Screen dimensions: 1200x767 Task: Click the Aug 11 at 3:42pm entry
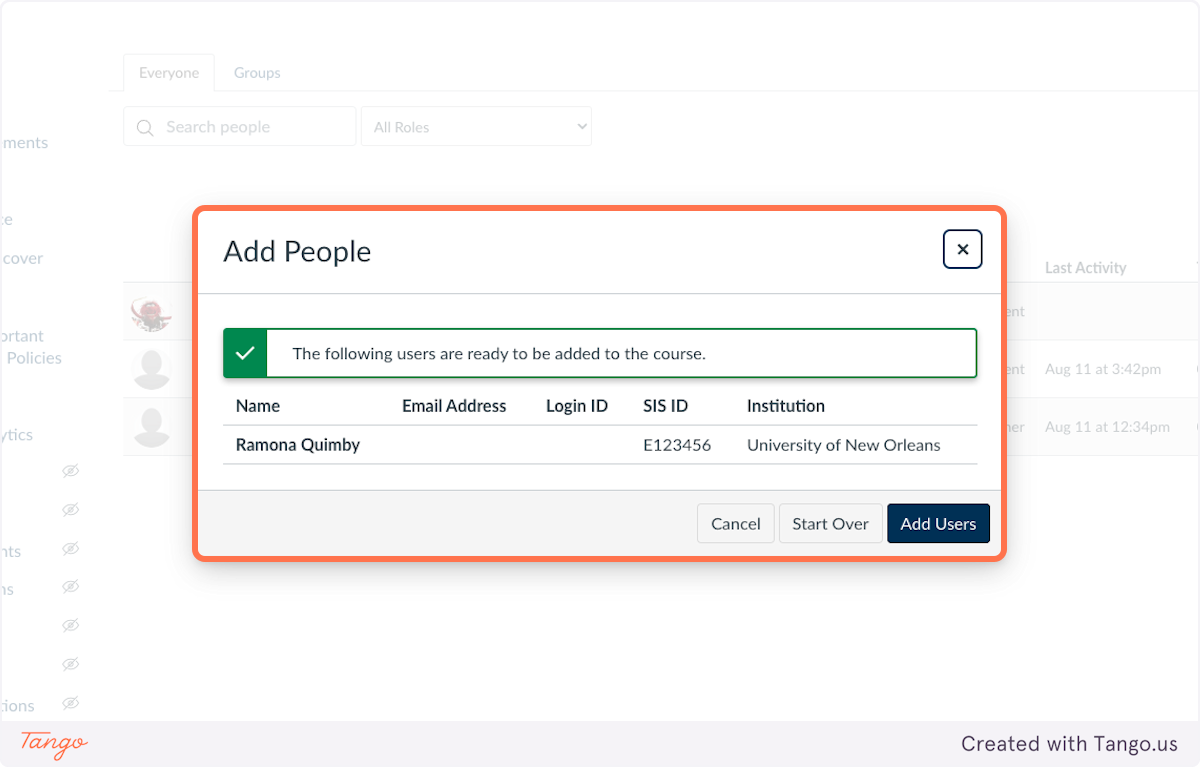click(x=1103, y=369)
